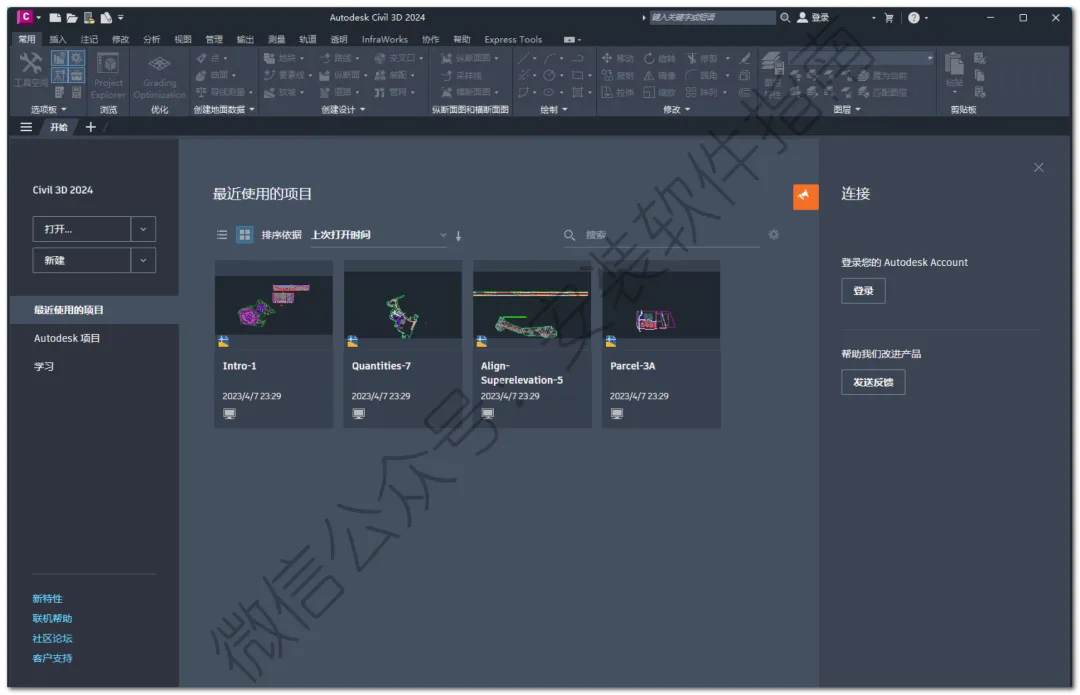The width and height of the screenshot is (1080, 695).
Task: Click the 移动 (Move) tool in ribbon
Action: pos(618,59)
